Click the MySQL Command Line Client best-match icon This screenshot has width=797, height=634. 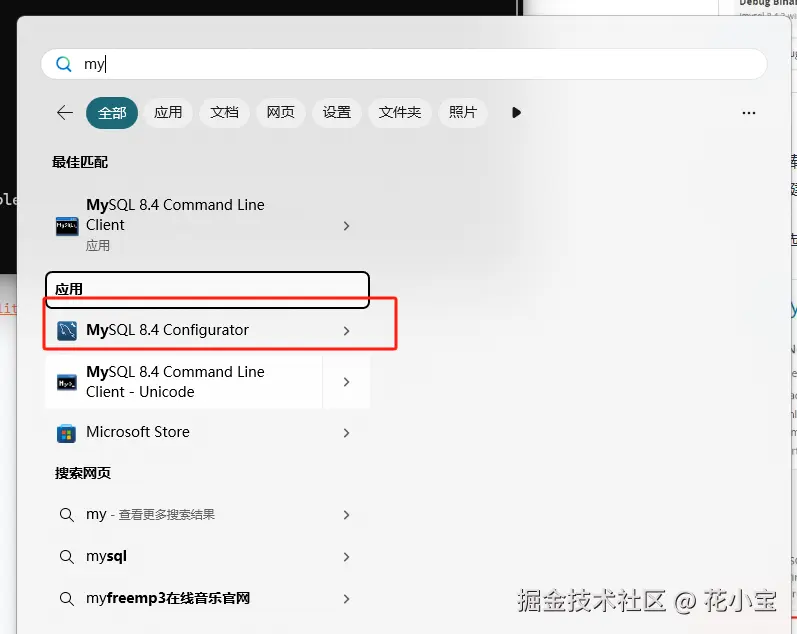(67, 226)
